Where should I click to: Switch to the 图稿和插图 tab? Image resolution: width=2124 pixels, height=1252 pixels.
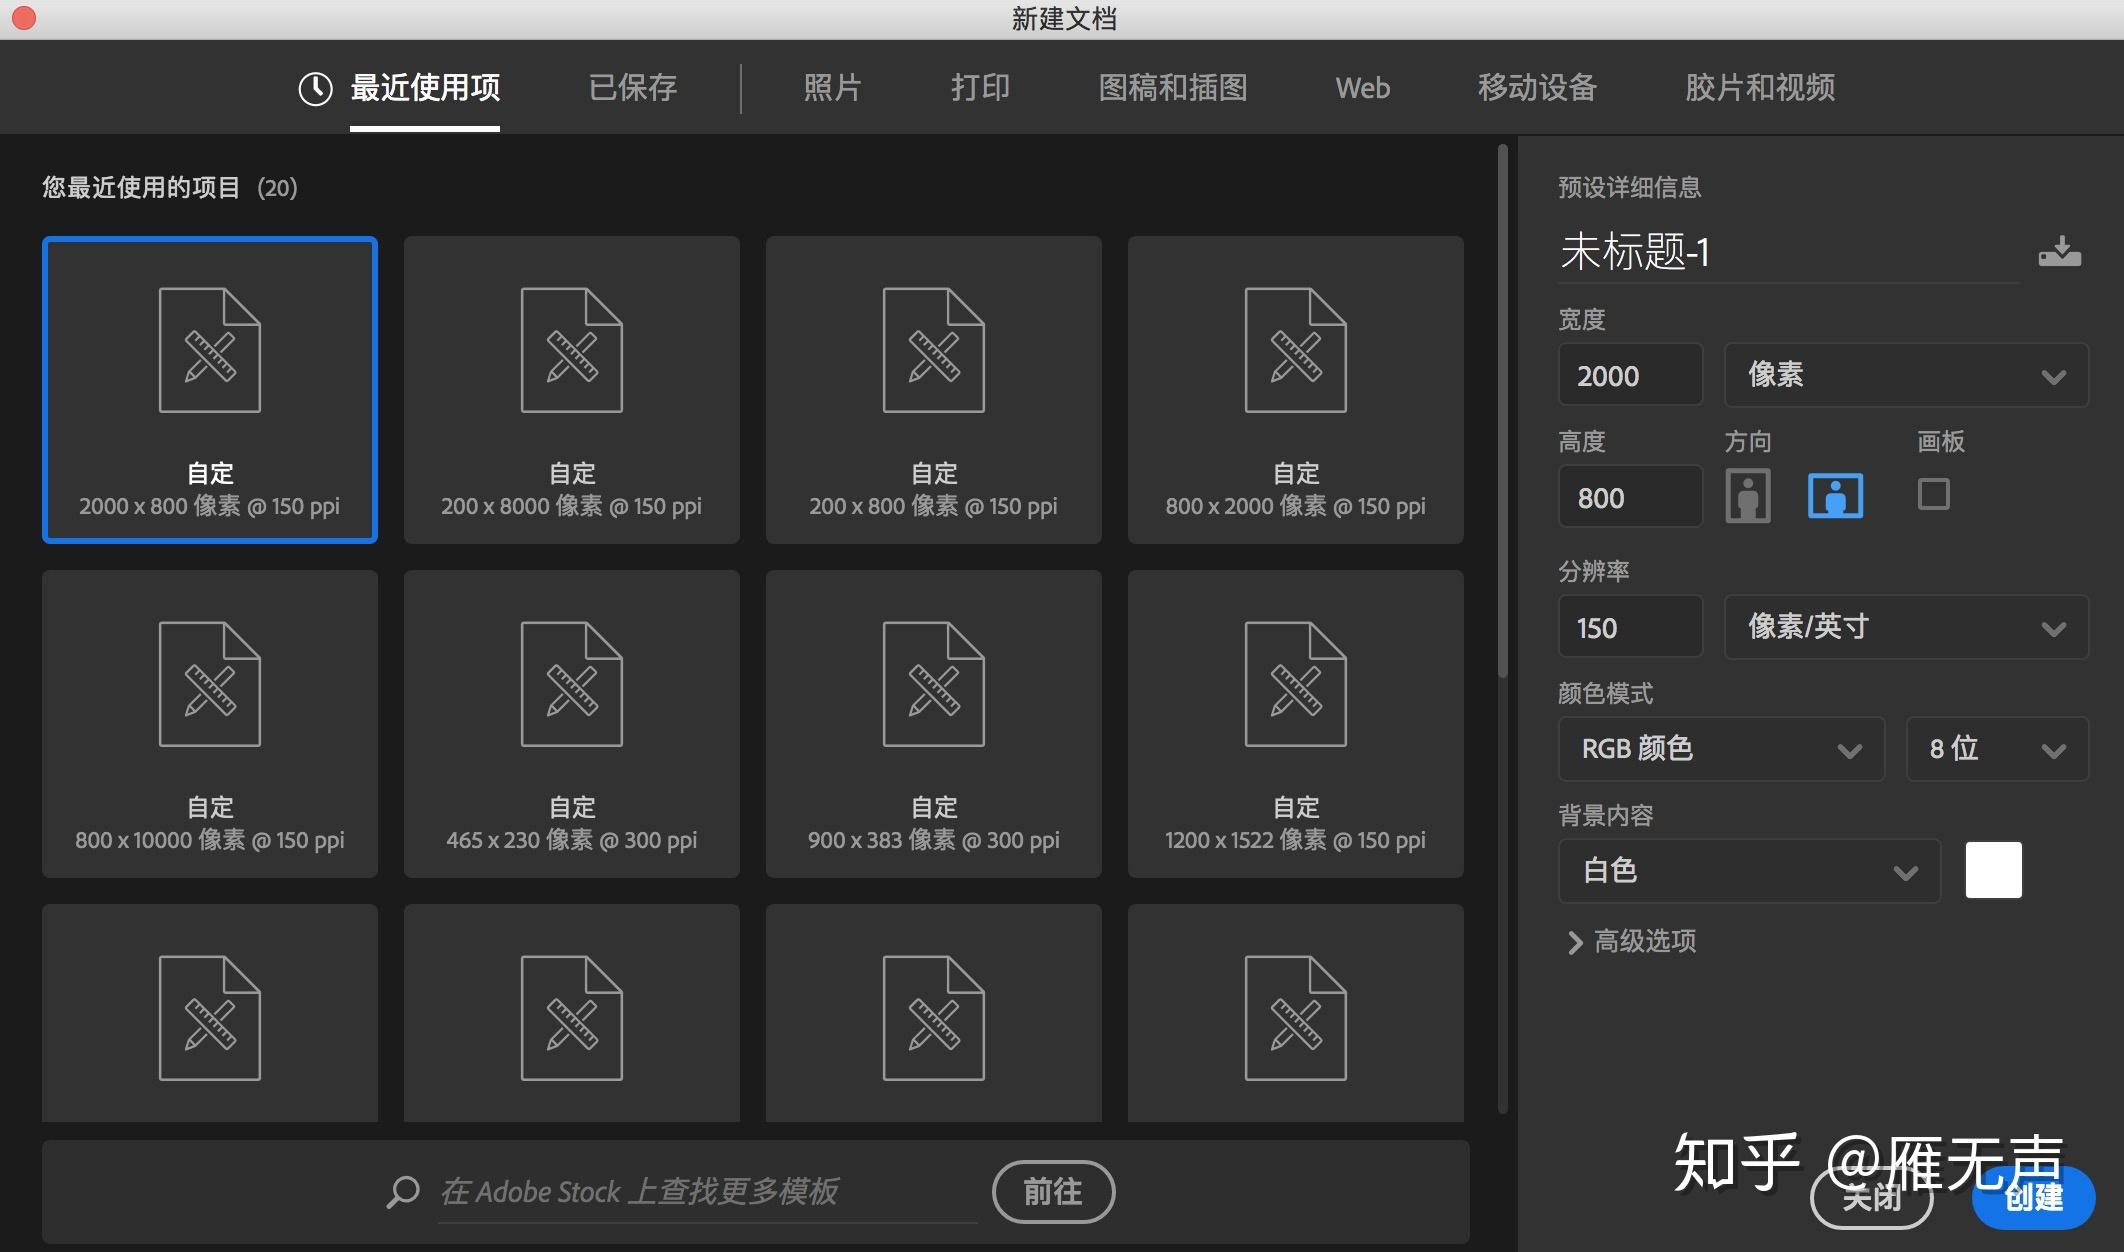pyautogui.click(x=1173, y=88)
